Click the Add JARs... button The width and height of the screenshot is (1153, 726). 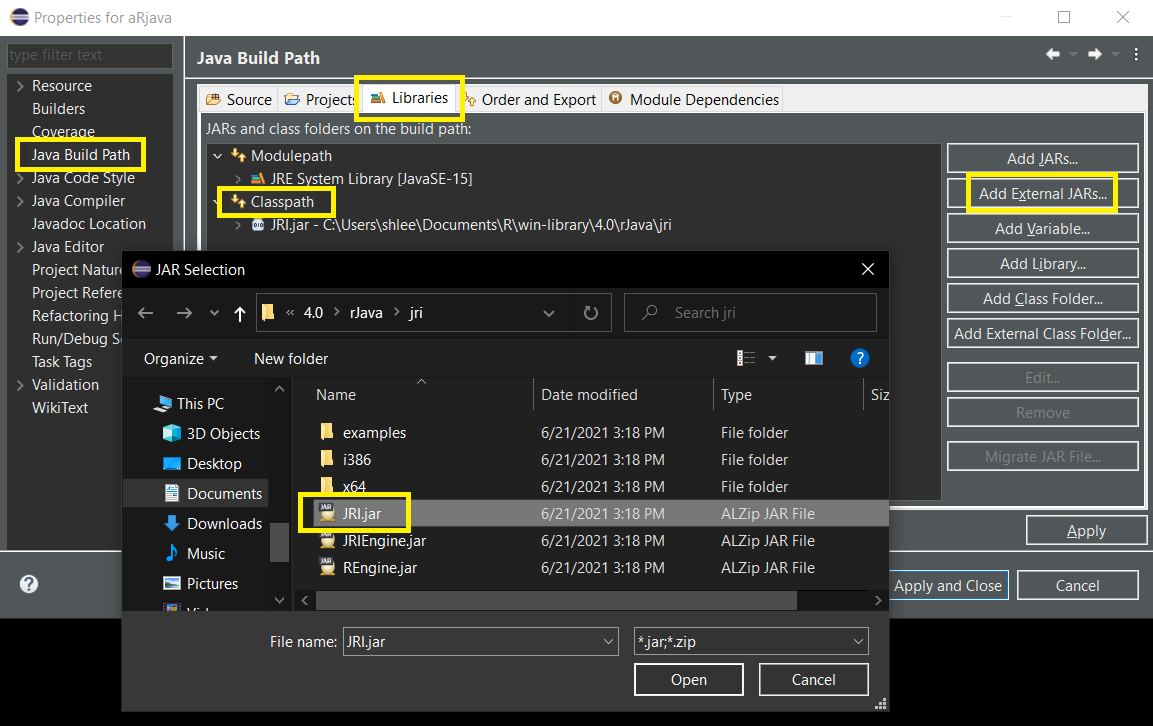pyautogui.click(x=1042, y=159)
